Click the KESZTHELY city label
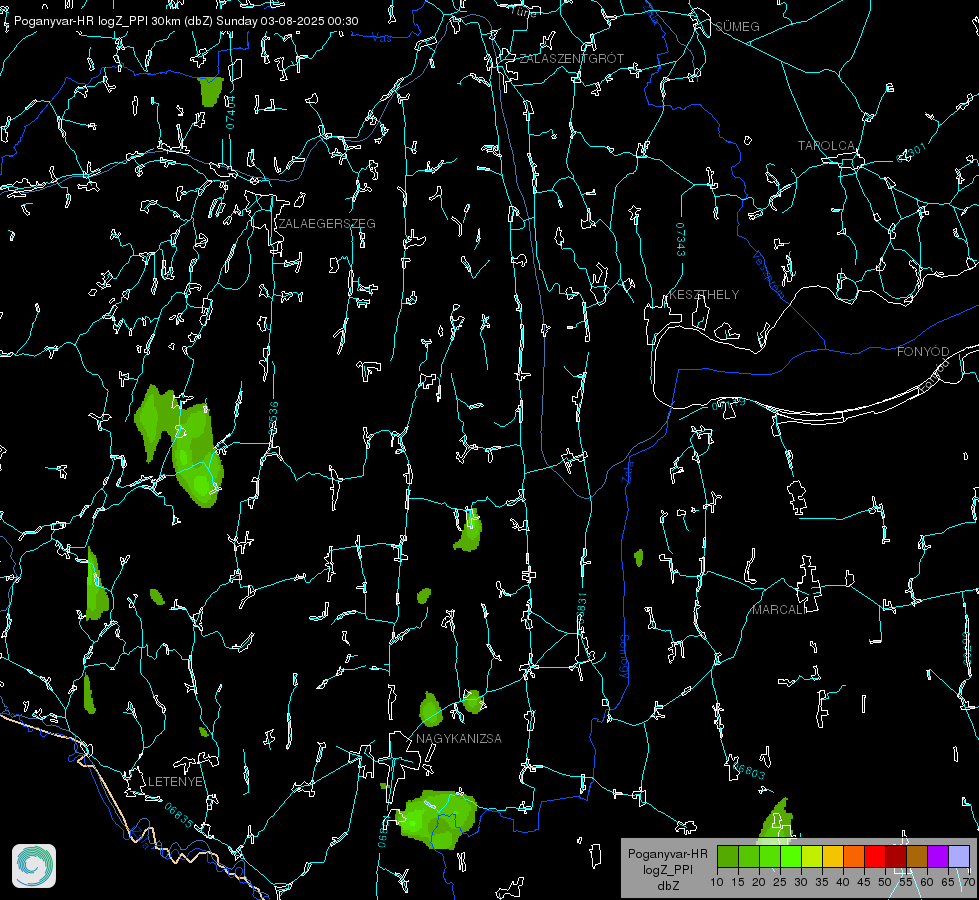This screenshot has width=979, height=900. coord(704,294)
